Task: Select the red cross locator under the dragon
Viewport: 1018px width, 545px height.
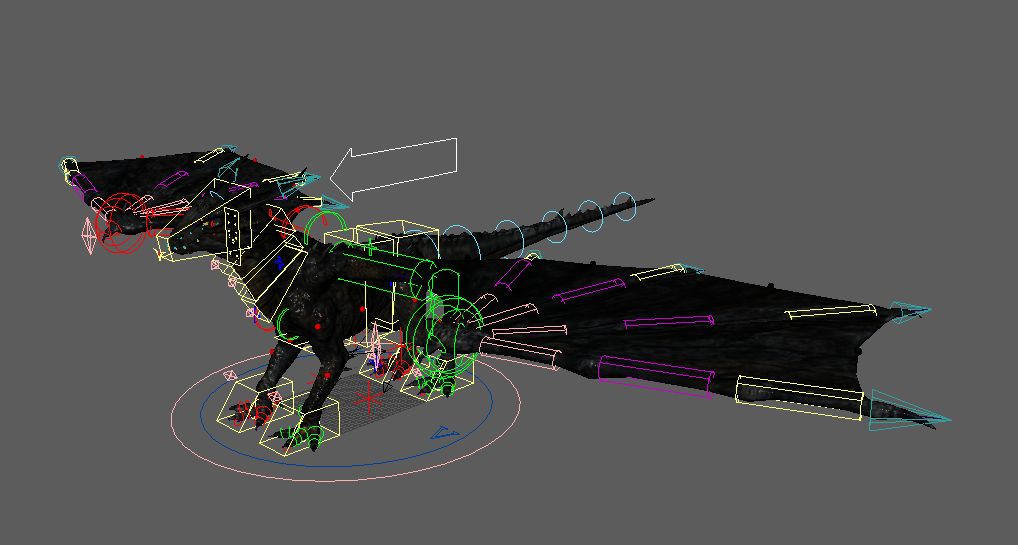Action: 369,398
